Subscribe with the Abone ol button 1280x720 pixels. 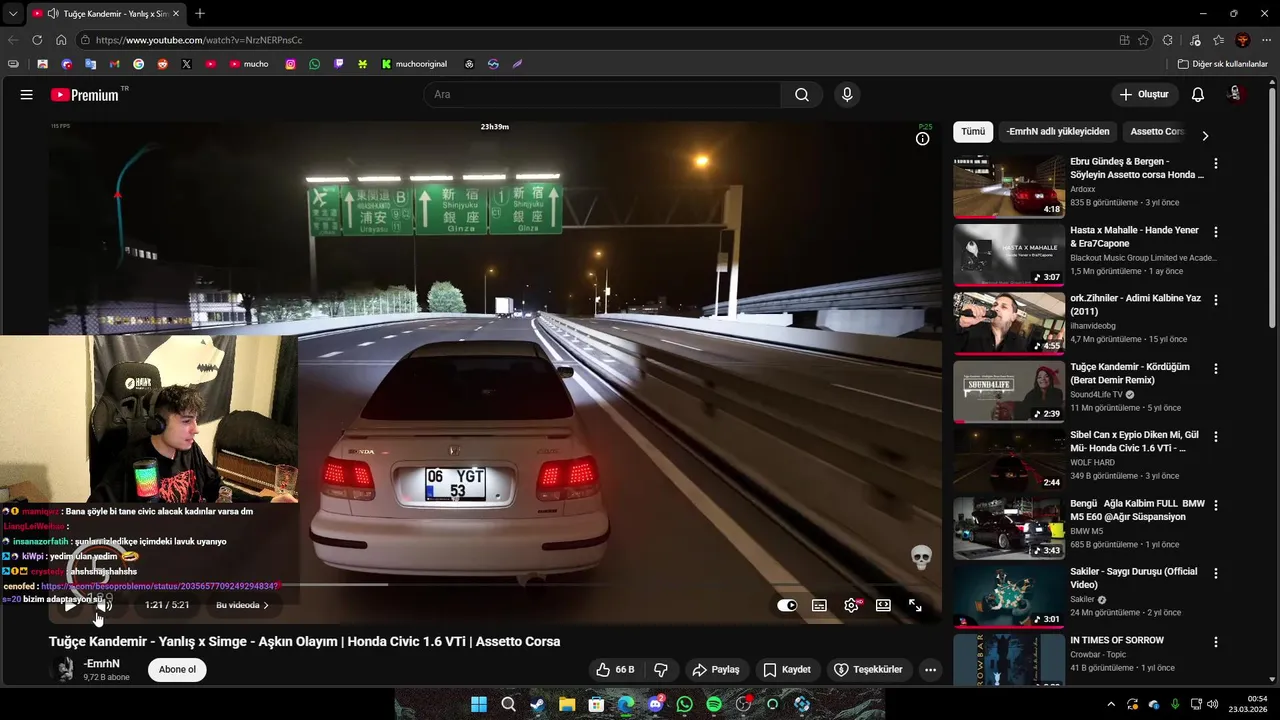(x=177, y=670)
